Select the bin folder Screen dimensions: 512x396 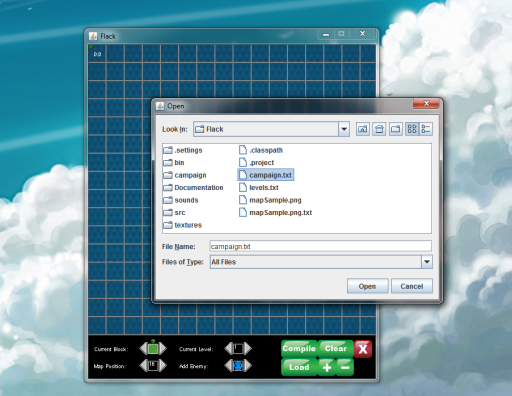(174, 163)
